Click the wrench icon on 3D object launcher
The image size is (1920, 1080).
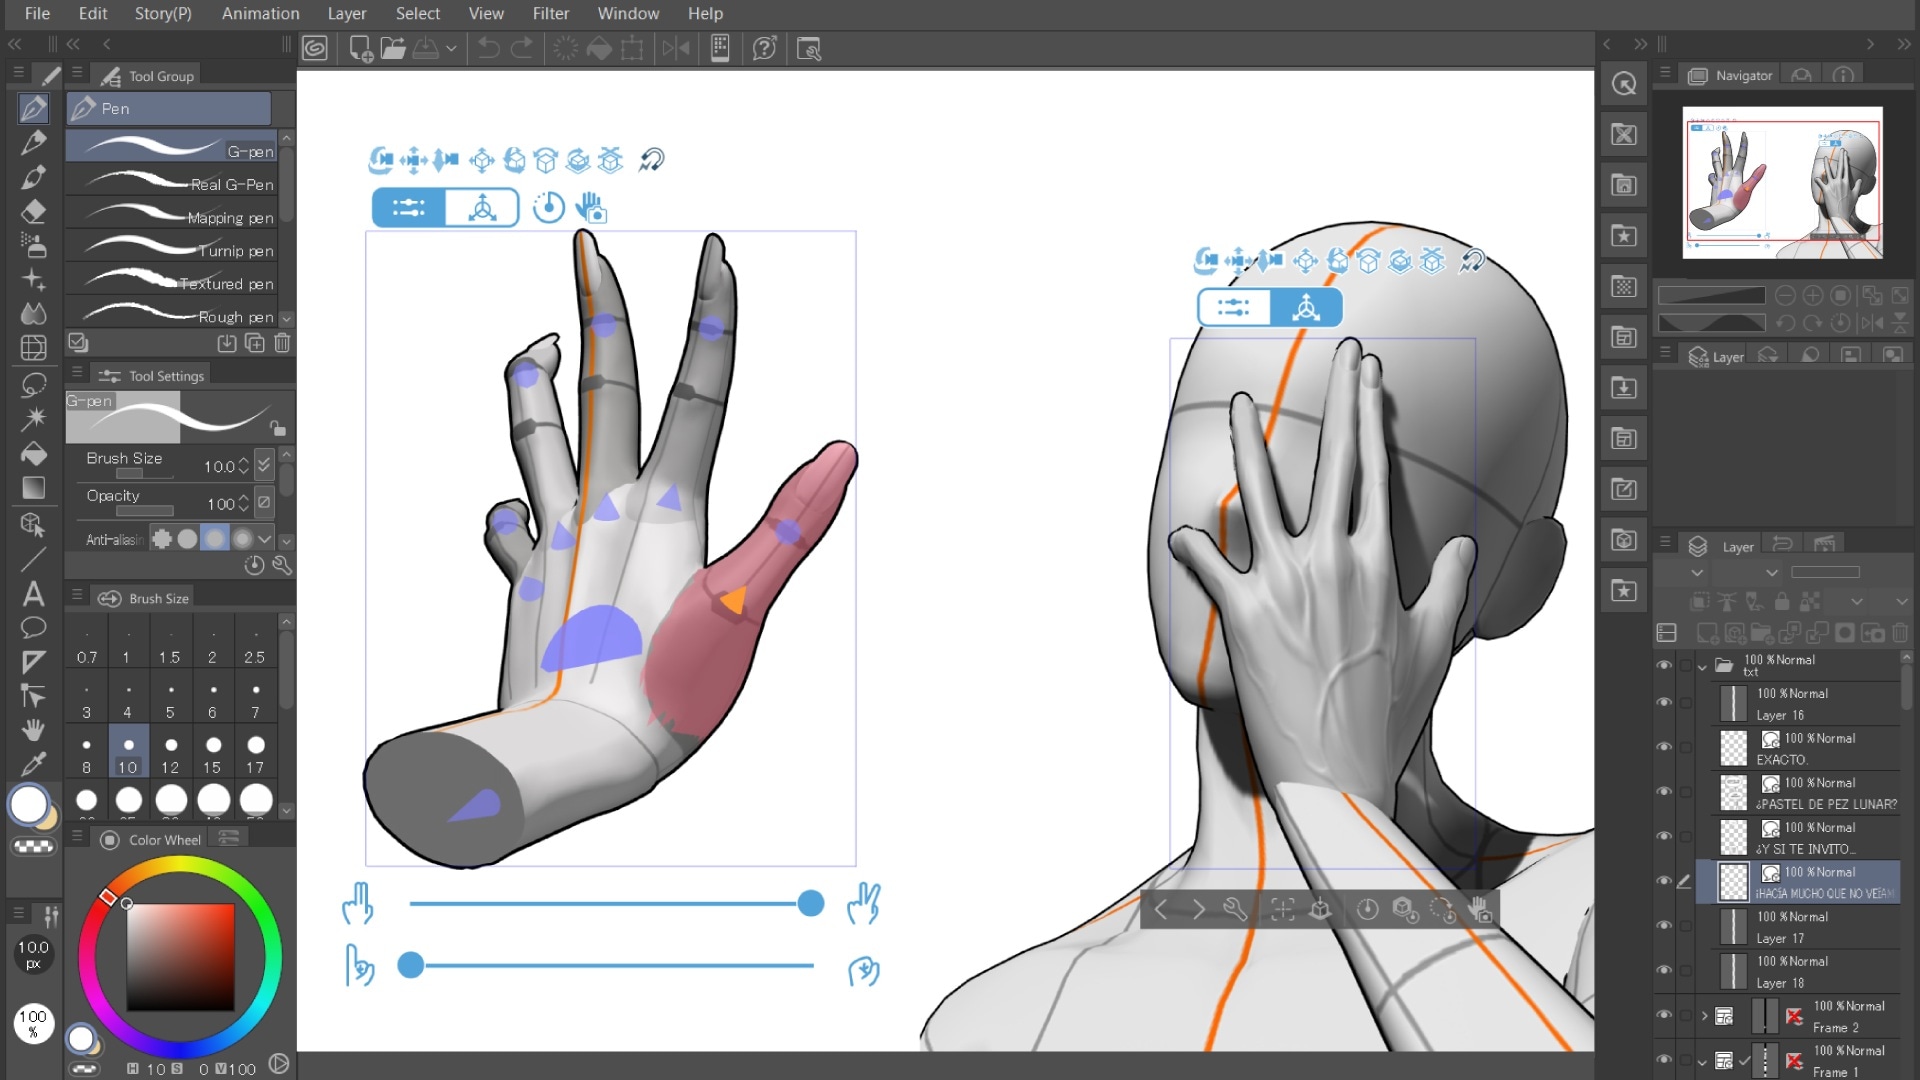[x=1235, y=909]
